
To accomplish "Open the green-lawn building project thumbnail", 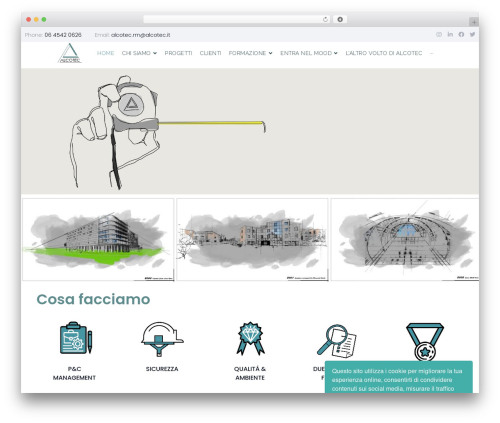I will 98,240.
